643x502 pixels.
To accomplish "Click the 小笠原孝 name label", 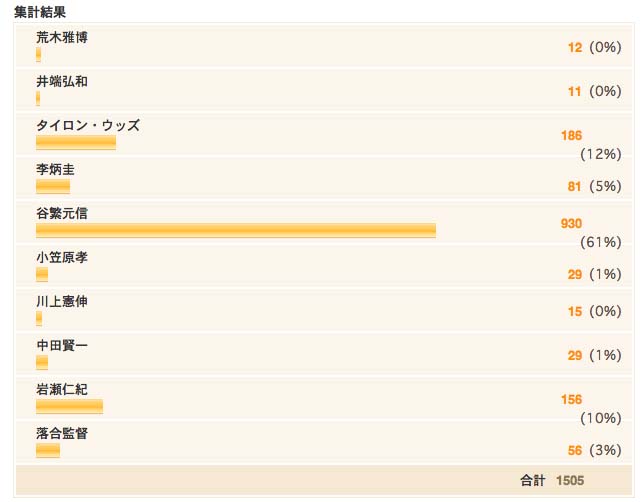I will point(62,258).
